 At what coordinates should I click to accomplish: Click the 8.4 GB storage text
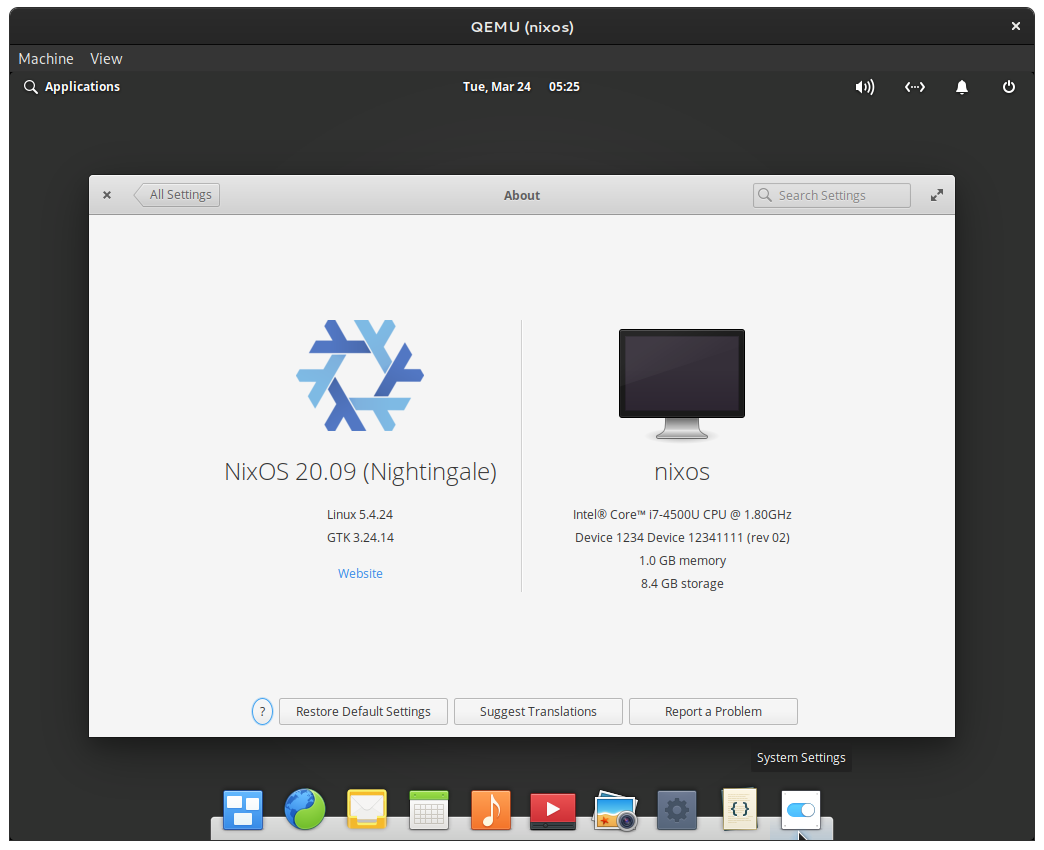(x=682, y=583)
